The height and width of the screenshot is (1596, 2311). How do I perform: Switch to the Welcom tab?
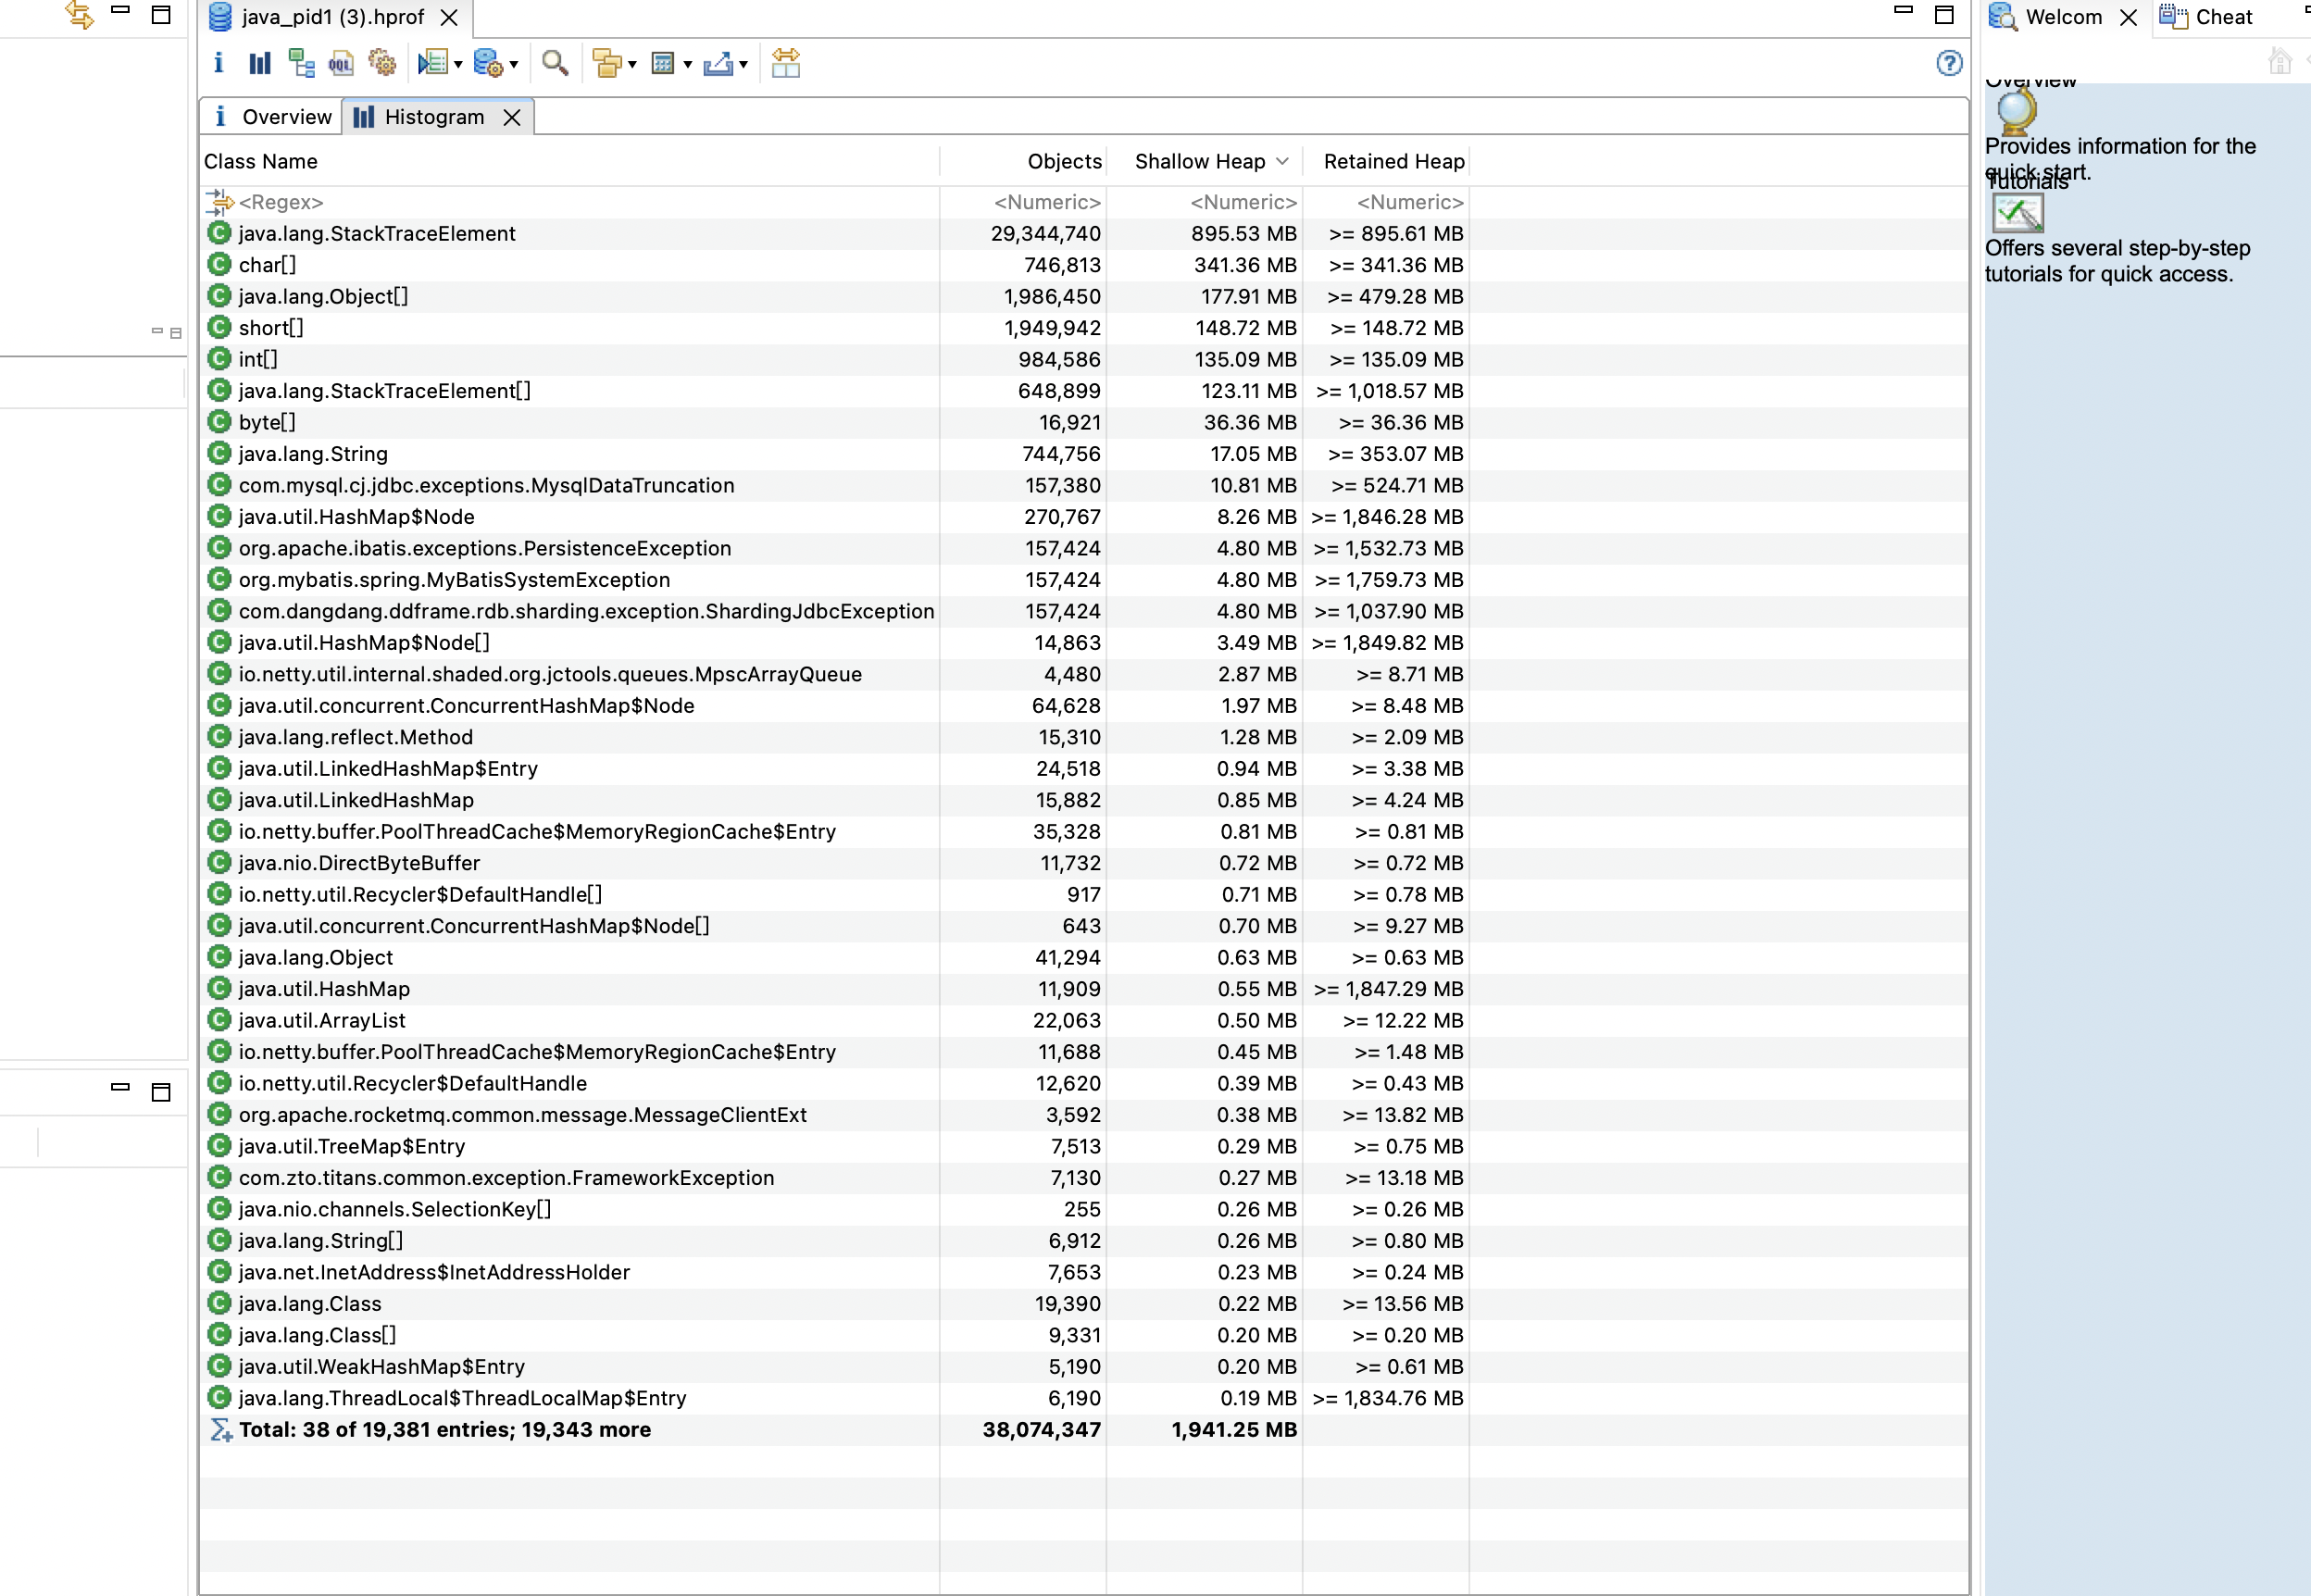(2064, 17)
